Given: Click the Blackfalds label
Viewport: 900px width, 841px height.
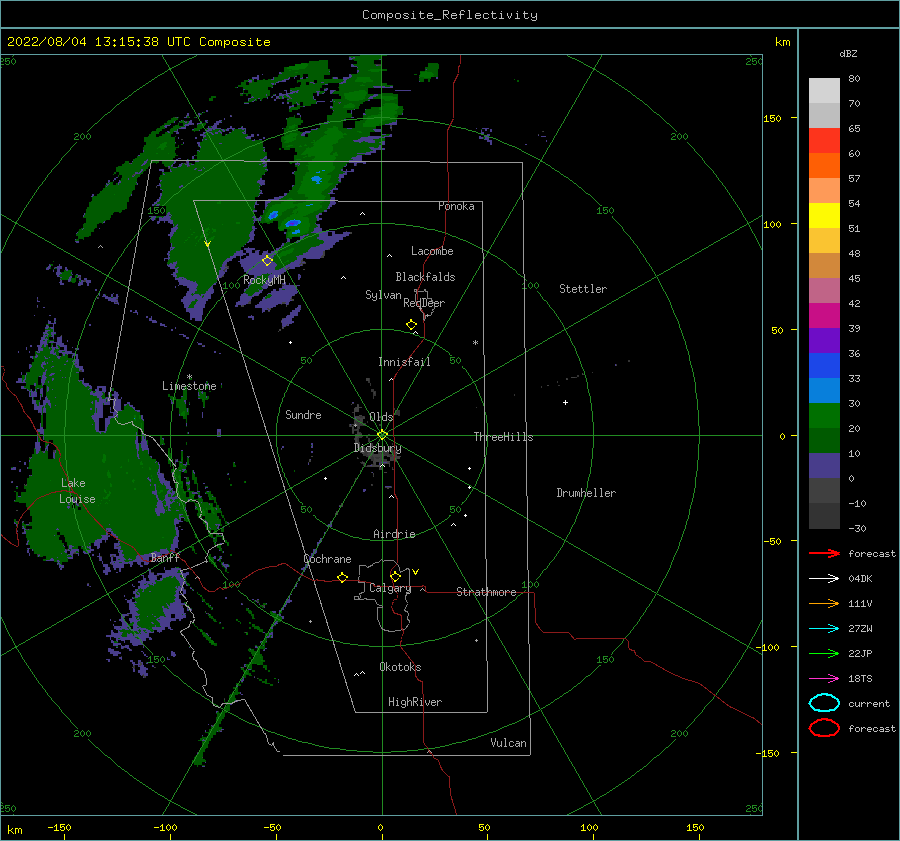Looking at the screenshot, I should [425, 277].
